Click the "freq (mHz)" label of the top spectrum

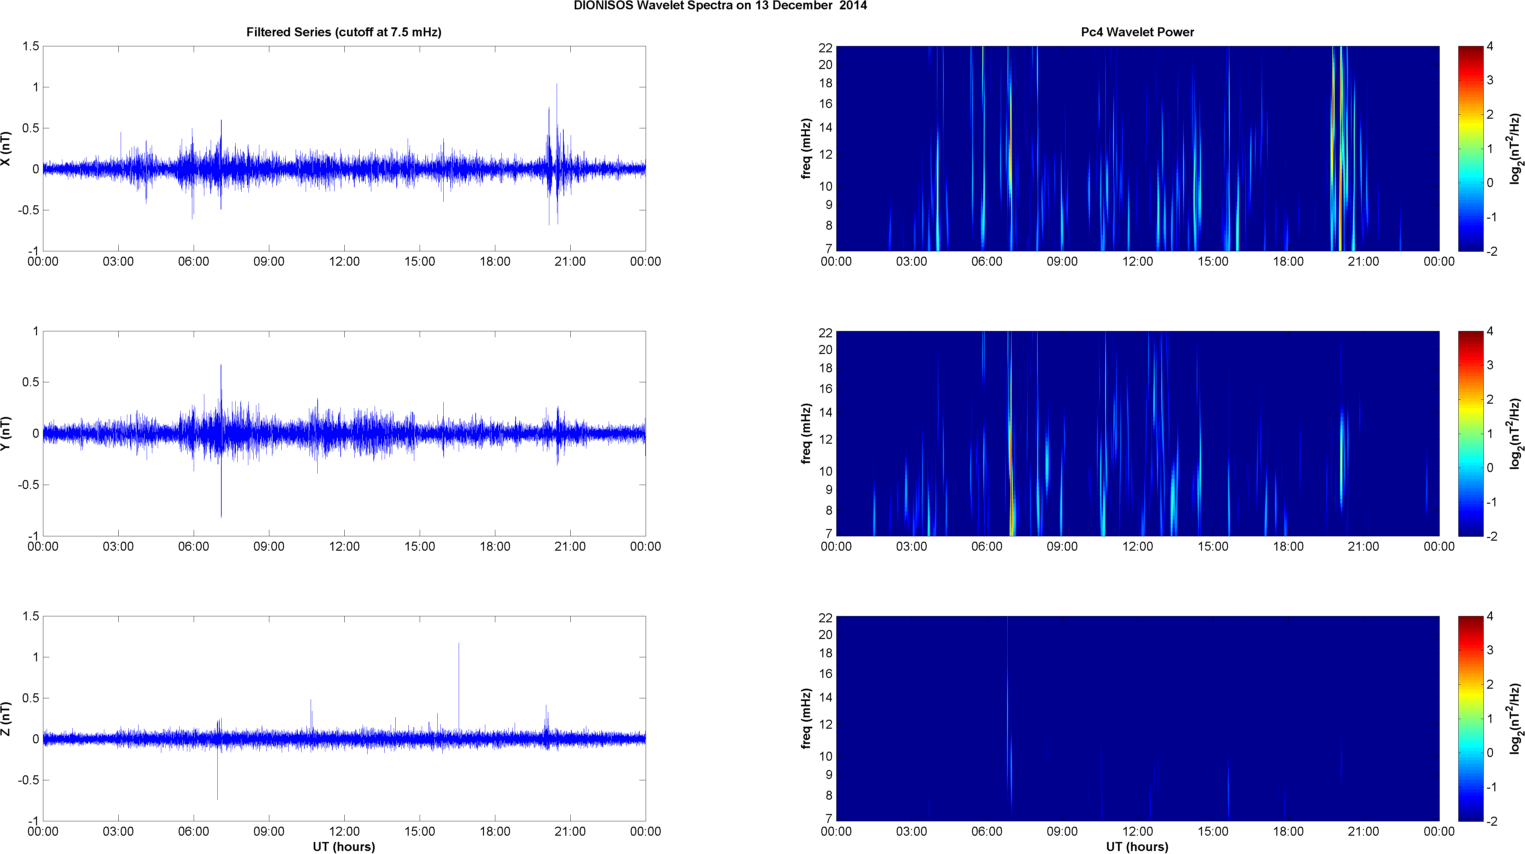click(x=806, y=148)
